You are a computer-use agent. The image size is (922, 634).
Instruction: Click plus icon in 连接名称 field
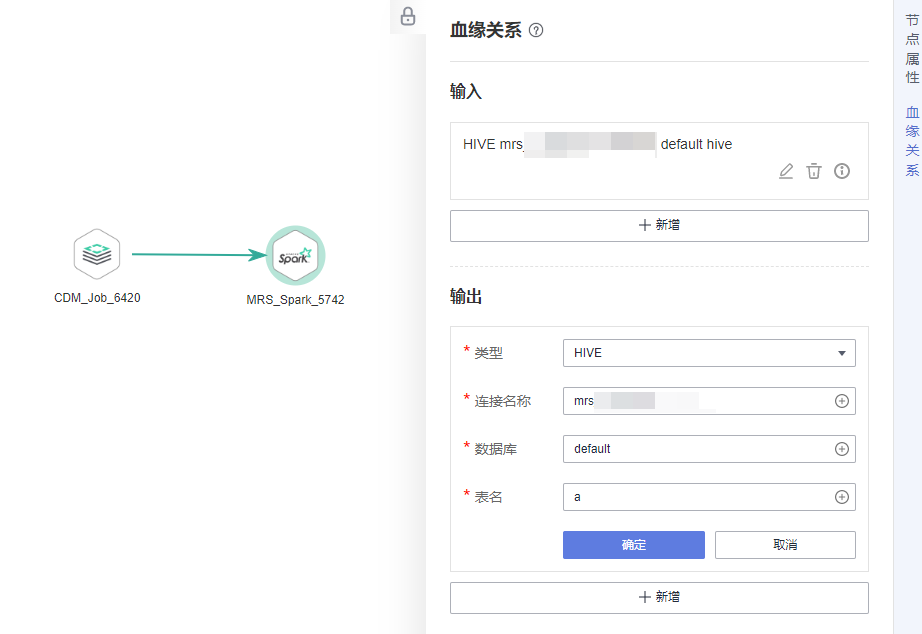click(842, 401)
